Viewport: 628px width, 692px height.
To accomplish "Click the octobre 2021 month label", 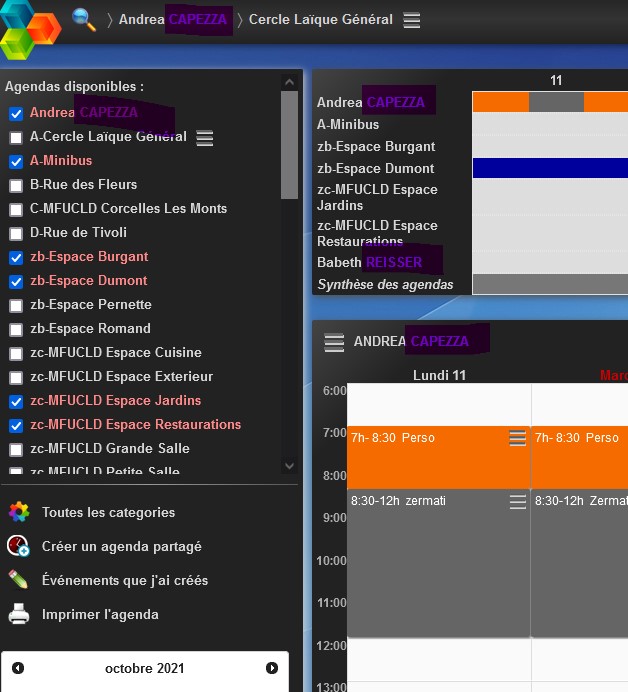I will click(145, 669).
